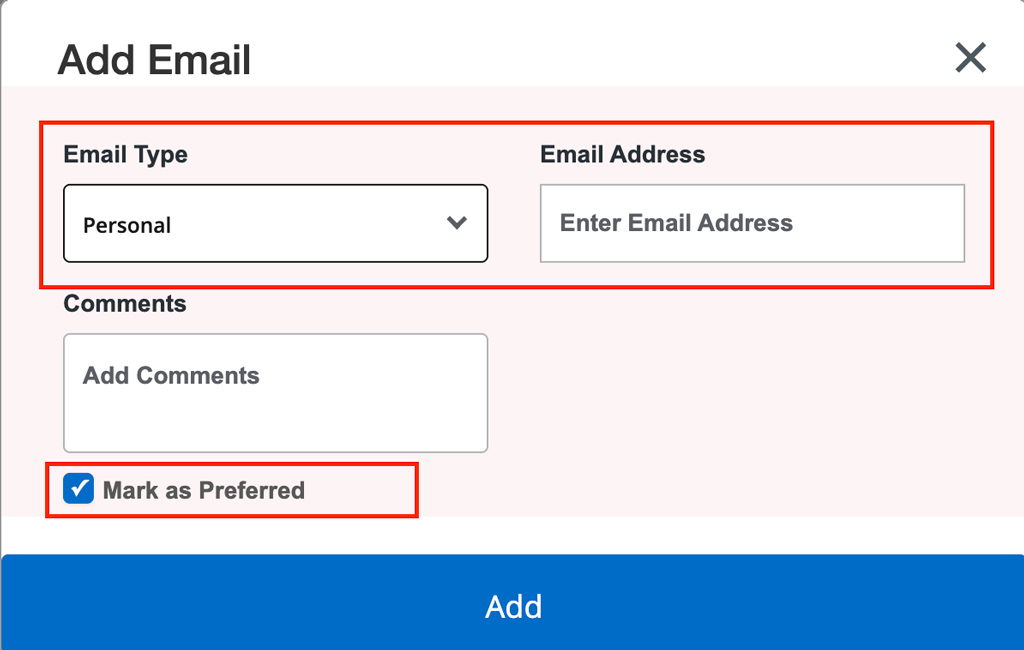Screen dimensions: 1024x650
Task: Expand the combo box showing Personal
Action: (275, 224)
